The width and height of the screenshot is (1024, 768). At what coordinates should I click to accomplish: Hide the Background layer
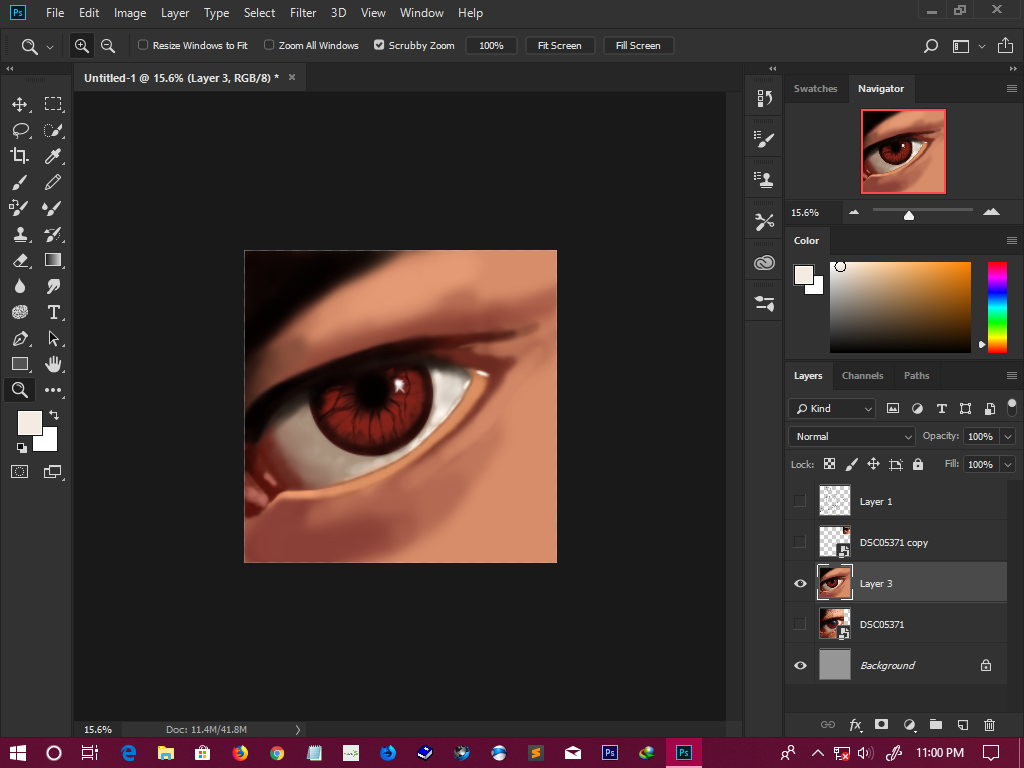pyautogui.click(x=800, y=665)
